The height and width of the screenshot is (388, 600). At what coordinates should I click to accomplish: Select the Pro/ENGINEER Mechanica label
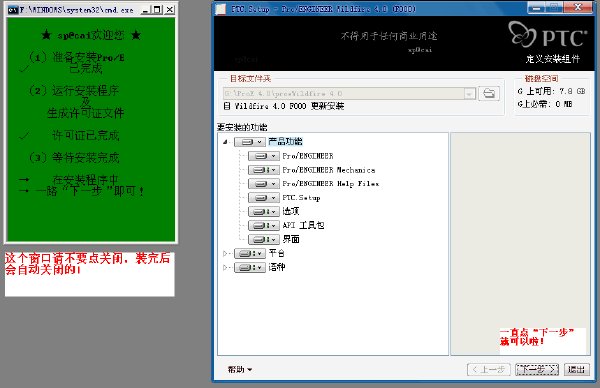[x=329, y=170]
